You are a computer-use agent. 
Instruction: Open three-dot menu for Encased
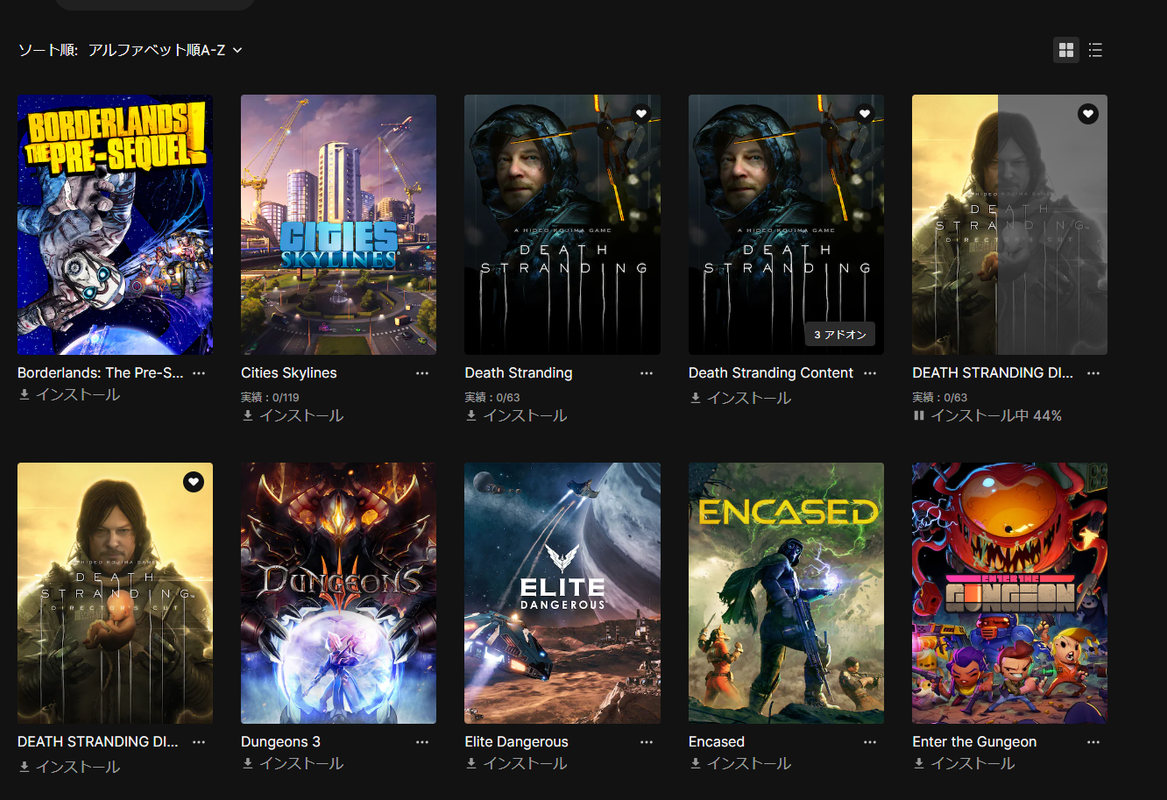pyautogui.click(x=870, y=742)
